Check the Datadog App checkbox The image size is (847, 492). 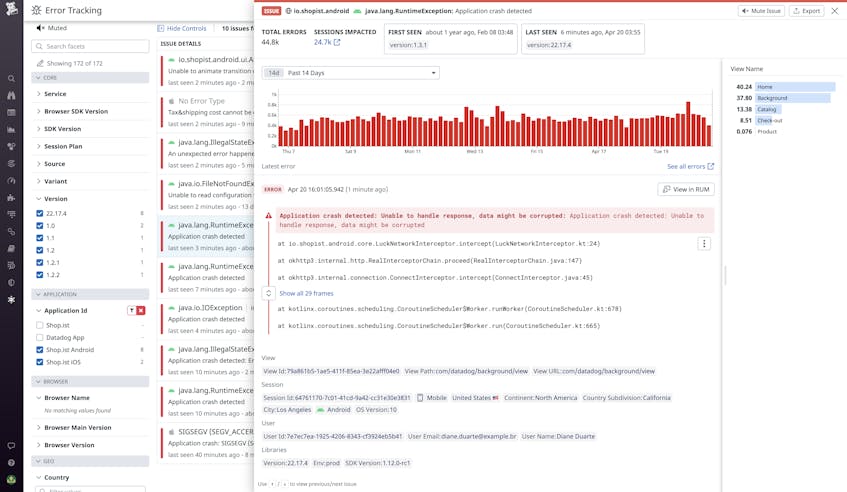point(39,338)
